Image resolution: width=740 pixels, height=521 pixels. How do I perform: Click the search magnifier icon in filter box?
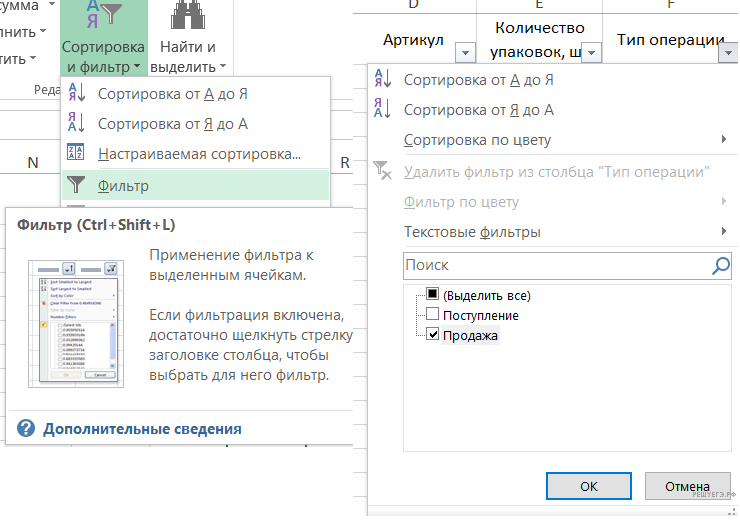point(720,266)
